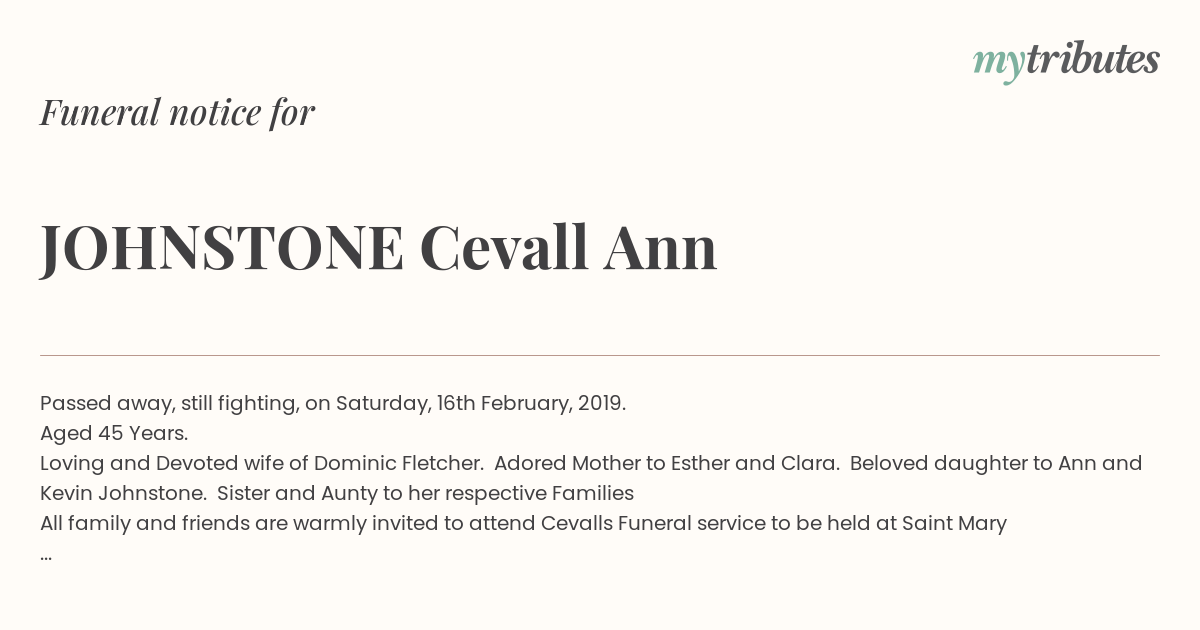Viewport: 1200px width, 630px height.
Task: Select the name JOHNSTONE Cevall Ann
Action: 379,248
